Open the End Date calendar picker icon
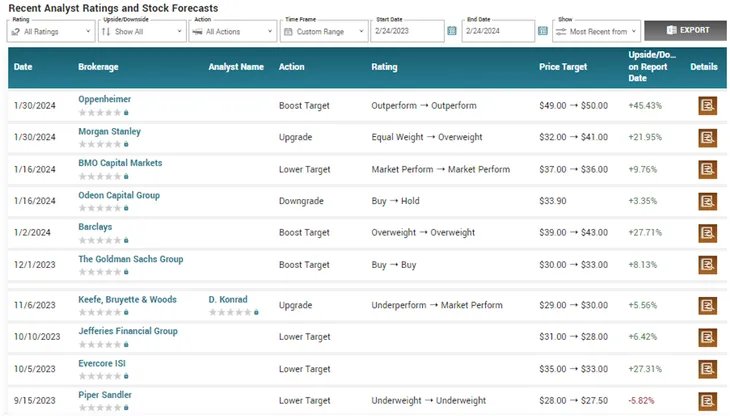730x416 pixels. (542, 31)
